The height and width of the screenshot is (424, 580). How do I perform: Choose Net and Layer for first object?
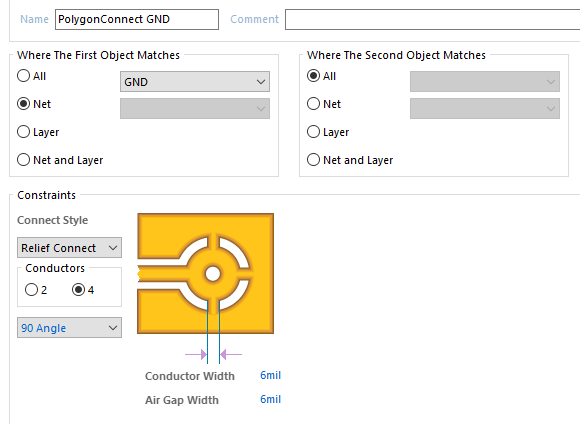click(60, 160)
